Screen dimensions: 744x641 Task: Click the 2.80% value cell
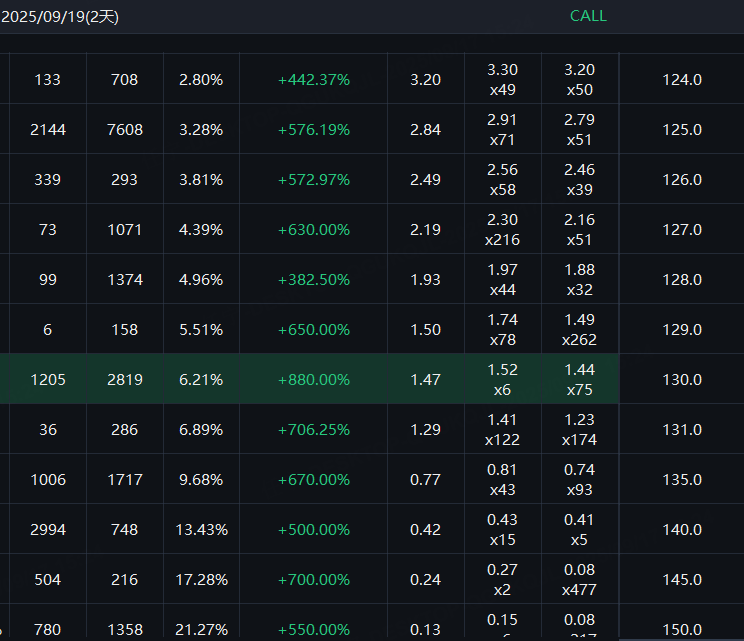(201, 80)
